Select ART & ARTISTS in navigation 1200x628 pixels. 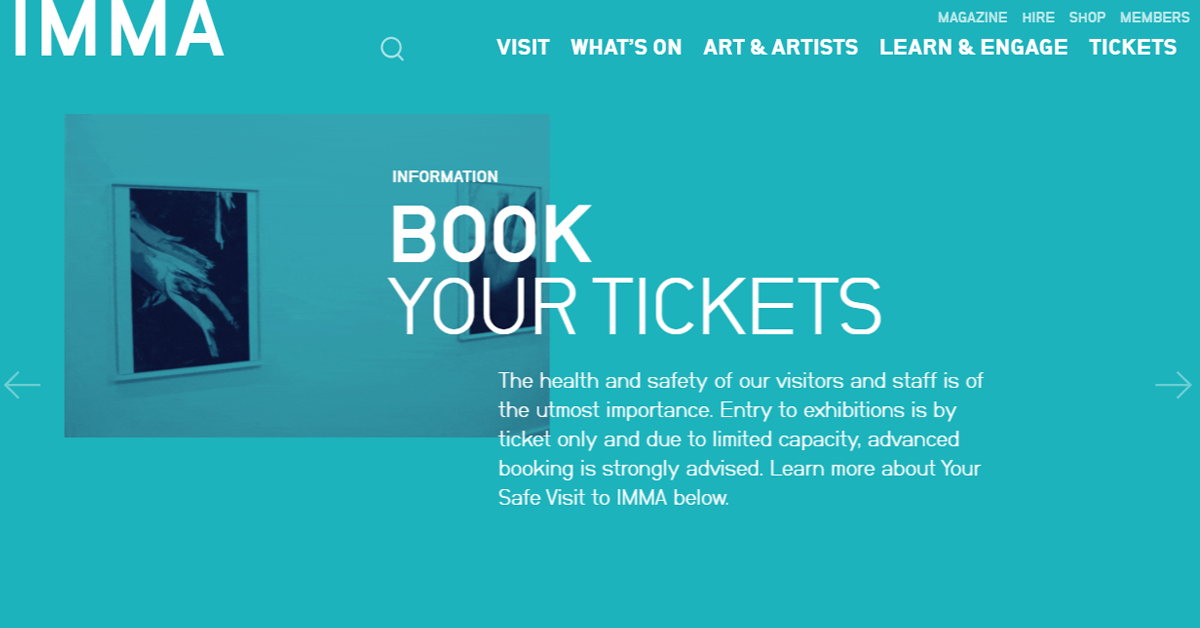click(x=780, y=47)
